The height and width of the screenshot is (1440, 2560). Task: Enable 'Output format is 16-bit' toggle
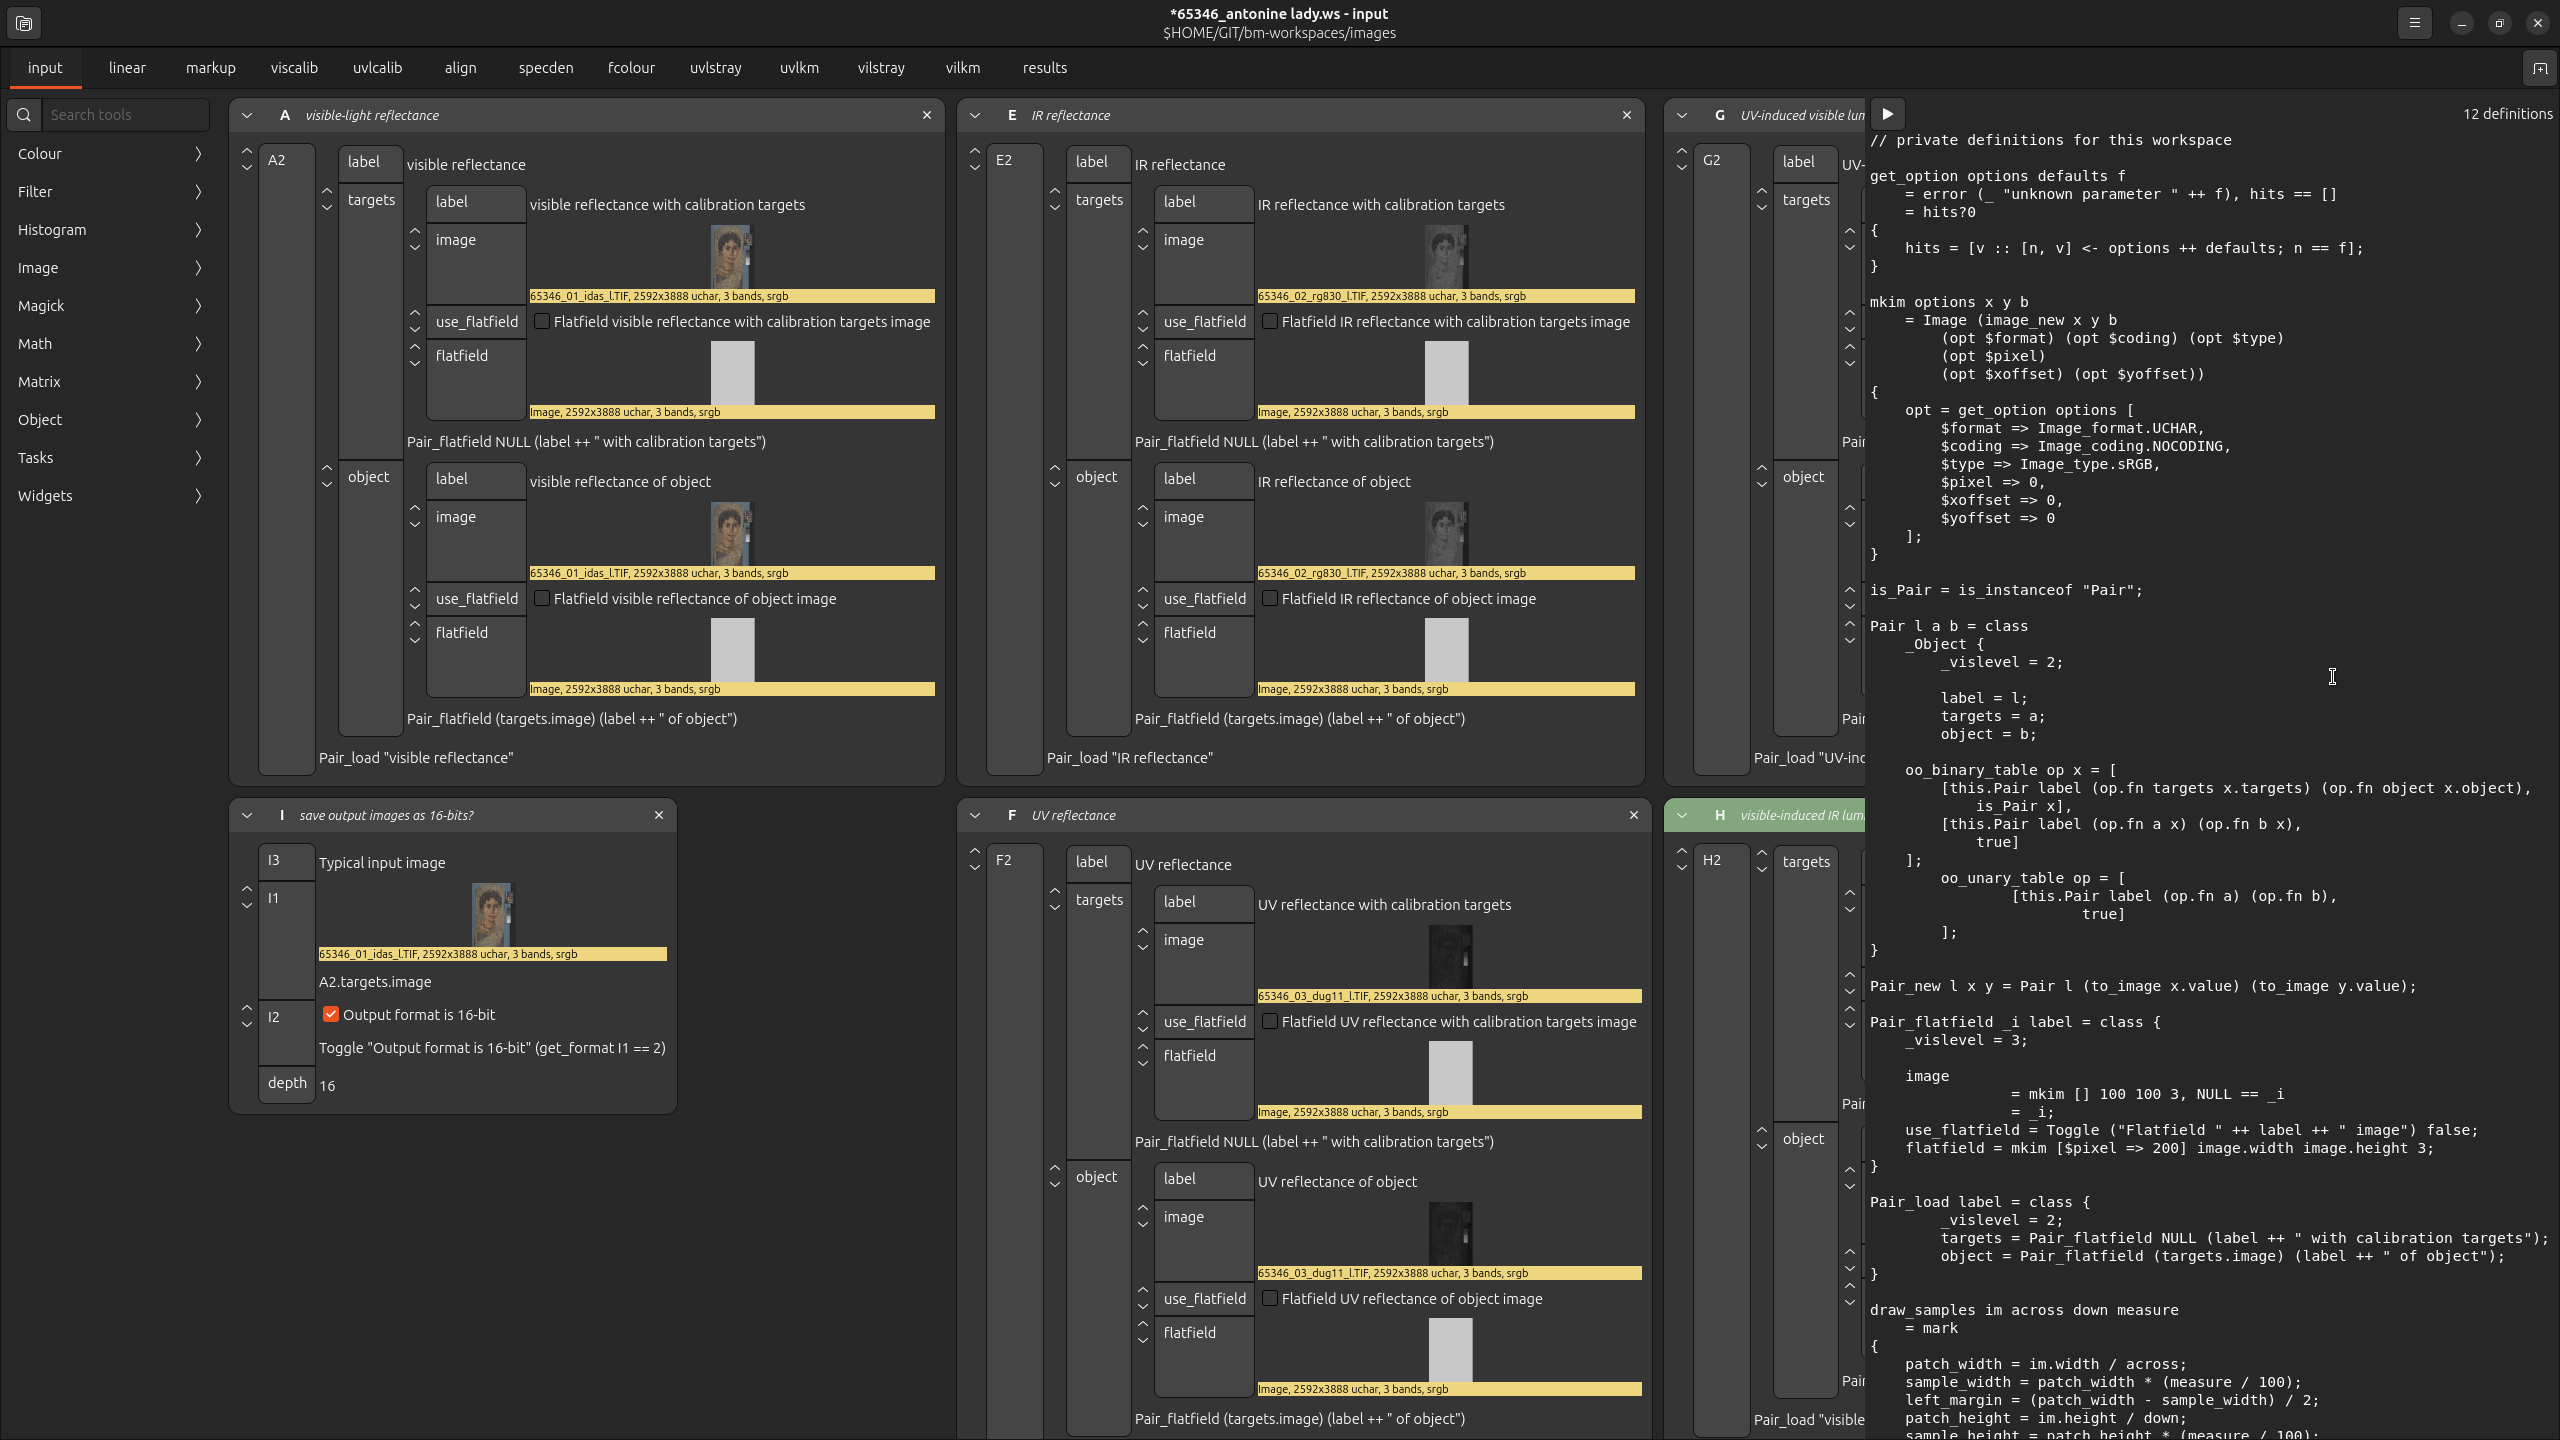pyautogui.click(x=329, y=1015)
